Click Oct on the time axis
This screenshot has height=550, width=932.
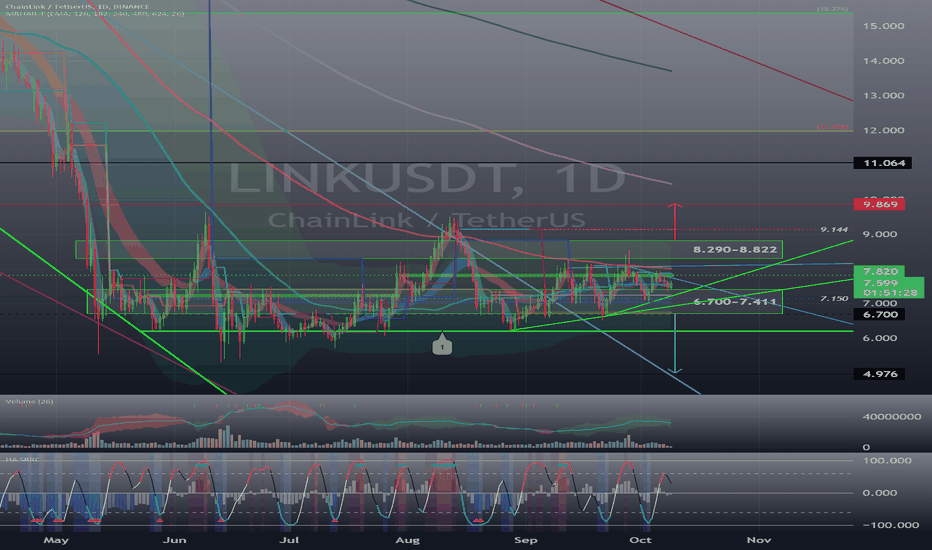(640, 540)
